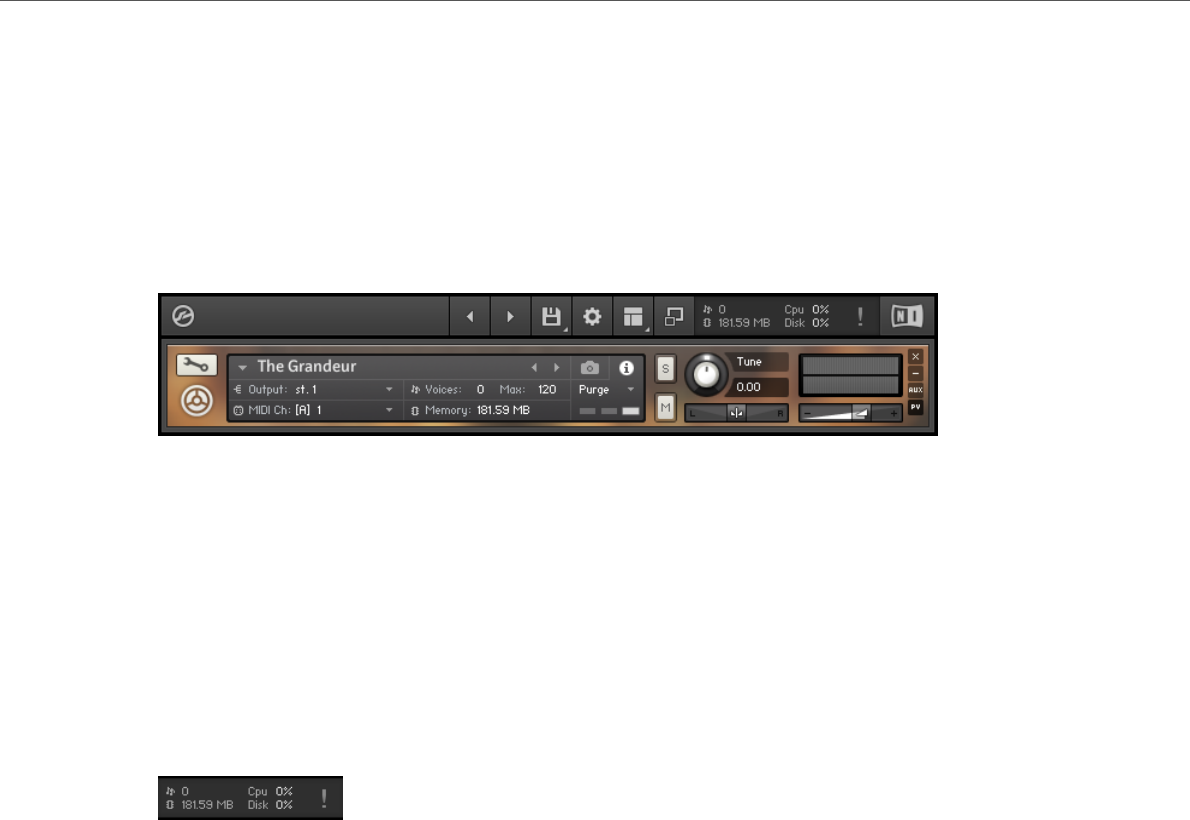Open the Output st. 1 dropdown
Viewport: 1190px width, 820px height.
(313, 390)
